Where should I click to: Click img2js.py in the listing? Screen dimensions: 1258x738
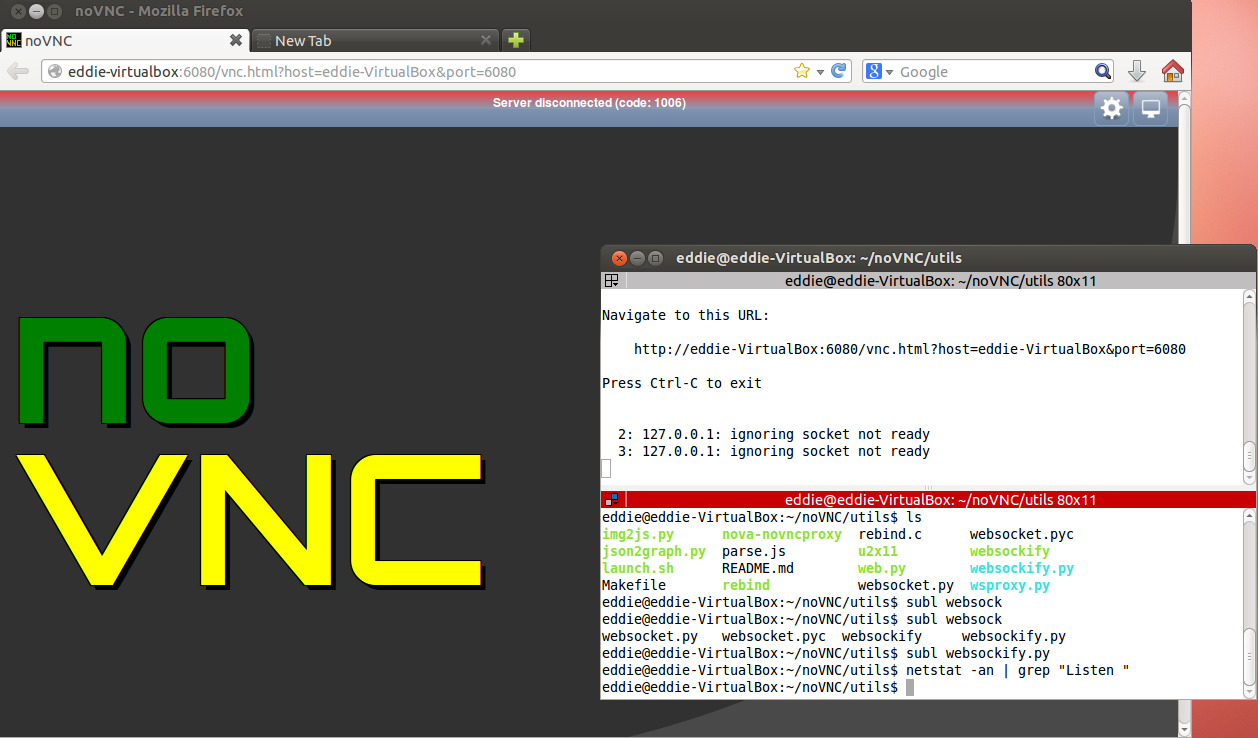638,534
